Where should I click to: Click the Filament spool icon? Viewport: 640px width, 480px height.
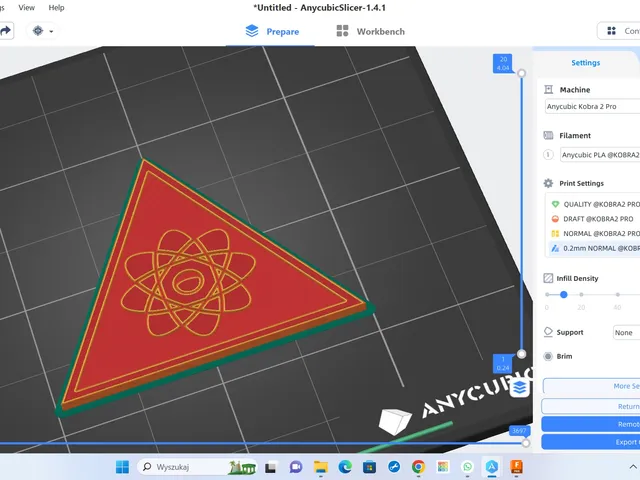549,135
